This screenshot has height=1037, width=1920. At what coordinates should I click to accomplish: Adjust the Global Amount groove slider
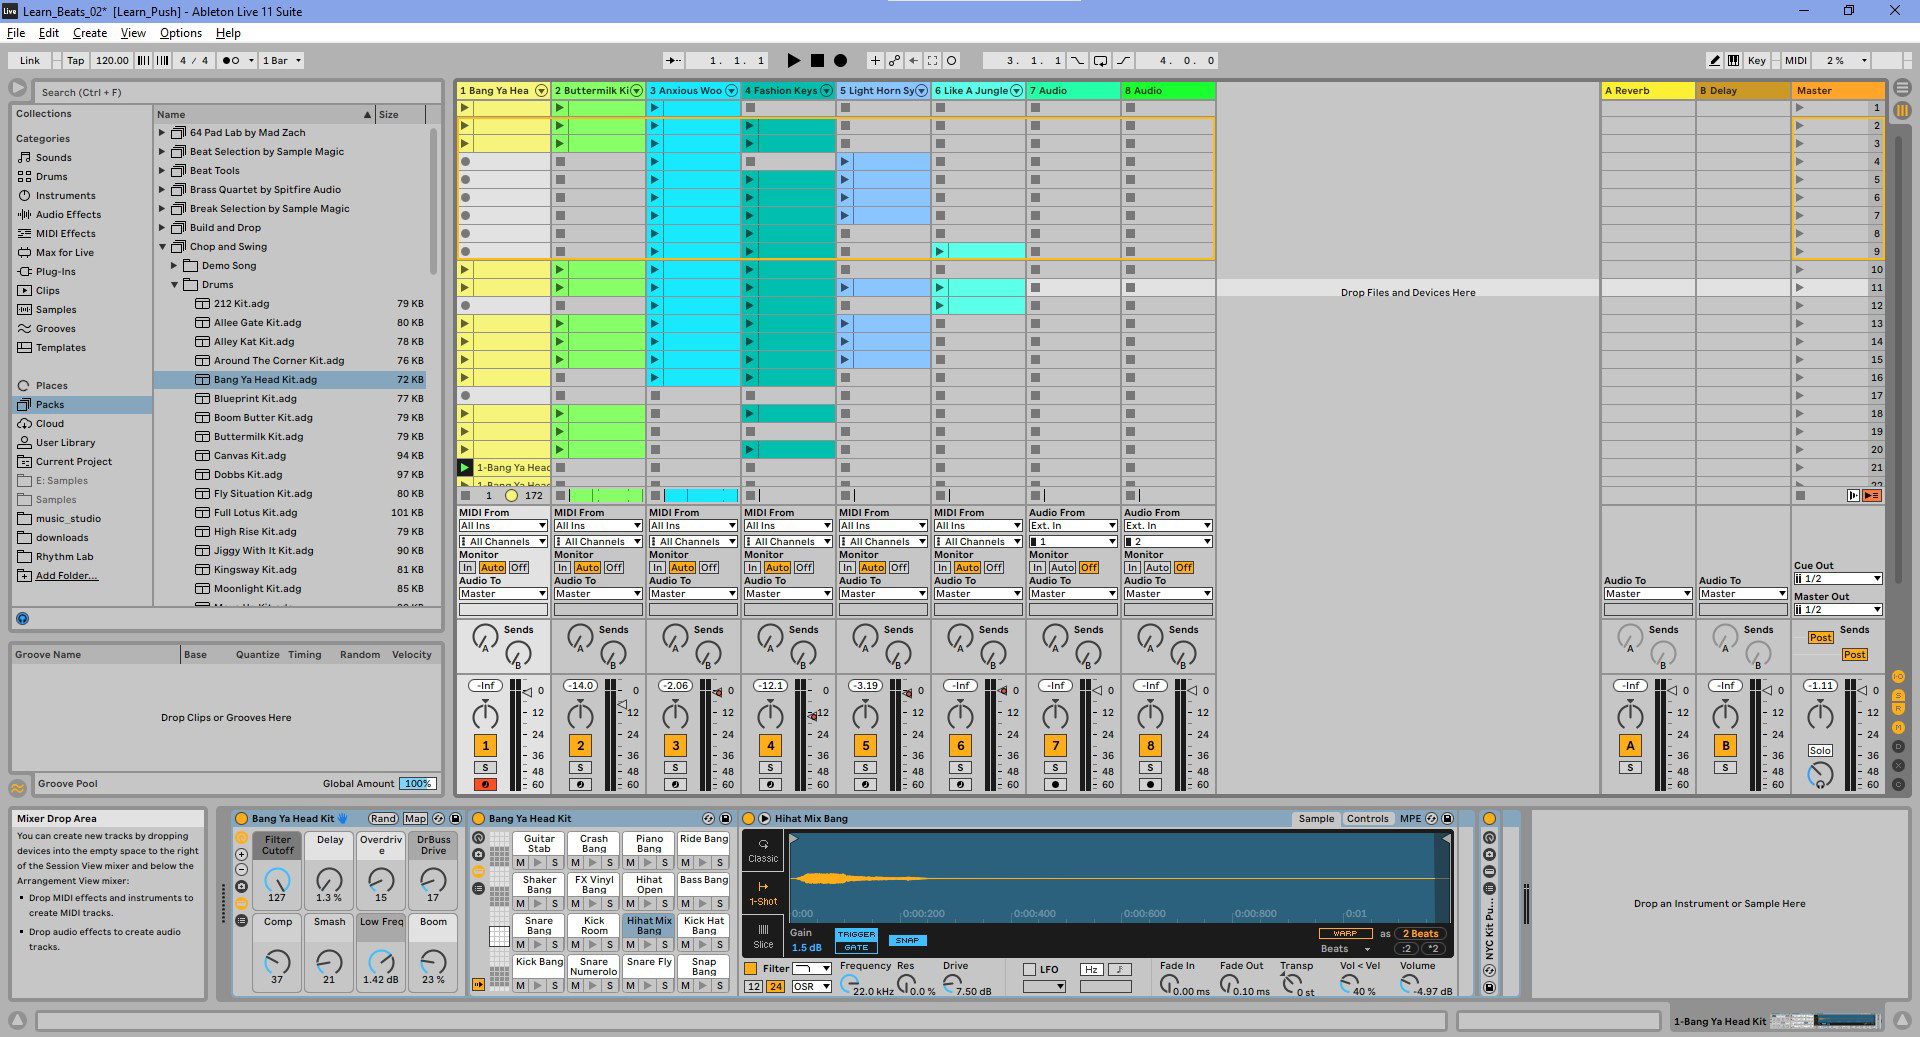coord(418,783)
